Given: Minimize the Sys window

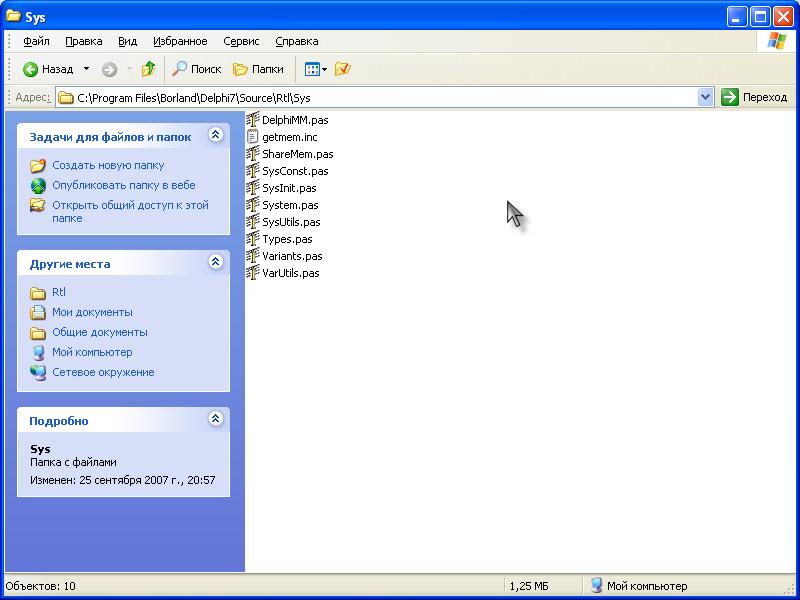Looking at the screenshot, I should [736, 17].
